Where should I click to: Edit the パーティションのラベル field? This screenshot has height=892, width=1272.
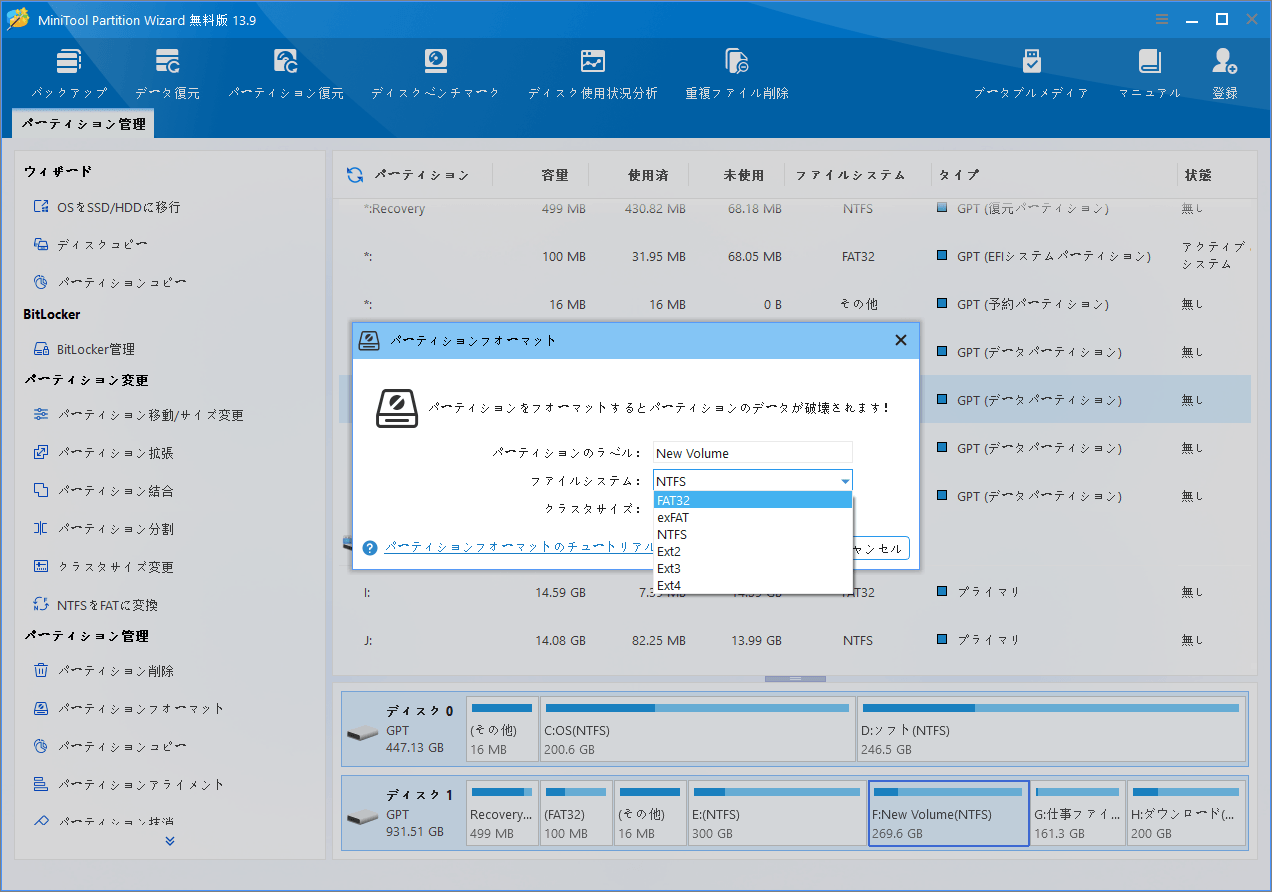[x=753, y=453]
